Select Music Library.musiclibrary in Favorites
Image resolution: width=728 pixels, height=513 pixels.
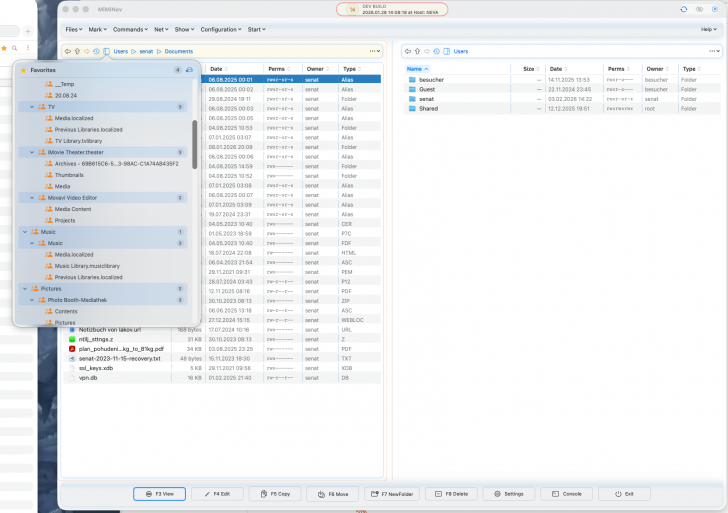coord(87,266)
